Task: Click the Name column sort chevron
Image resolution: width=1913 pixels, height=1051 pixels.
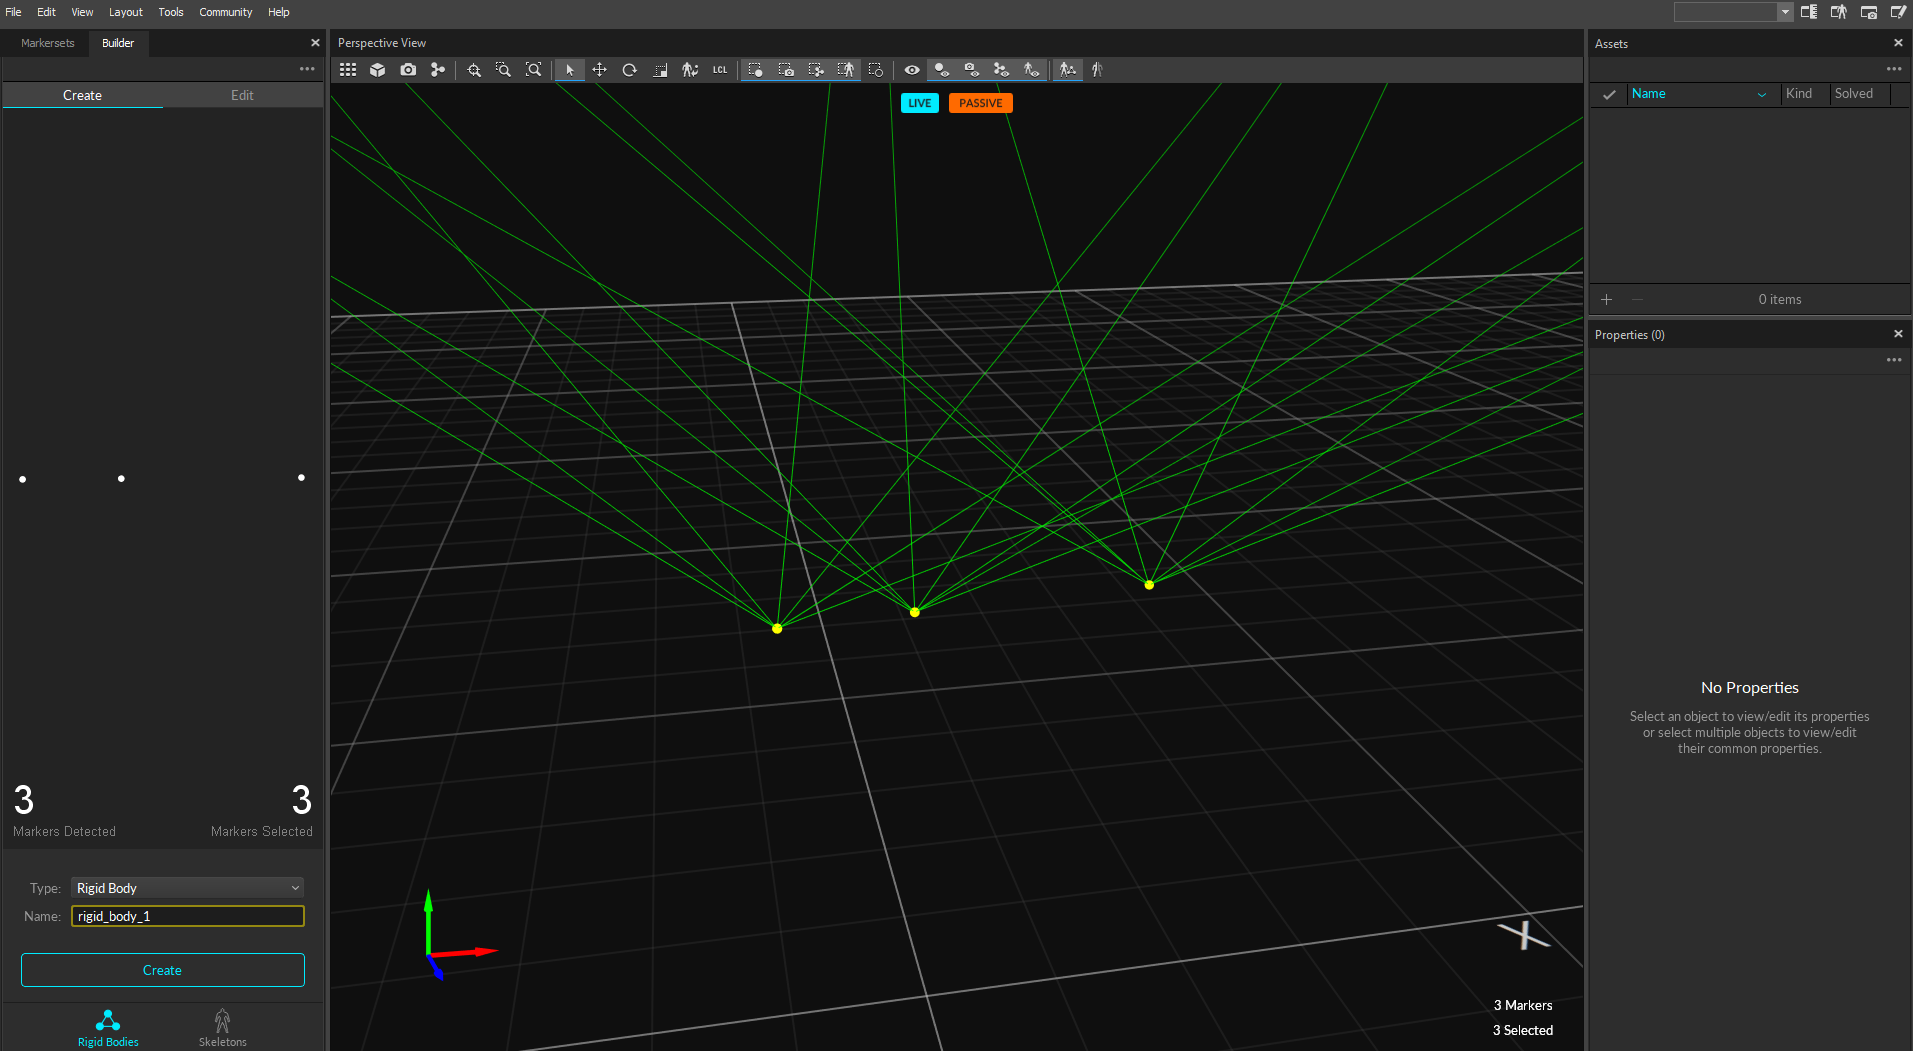Action: 1761,94
